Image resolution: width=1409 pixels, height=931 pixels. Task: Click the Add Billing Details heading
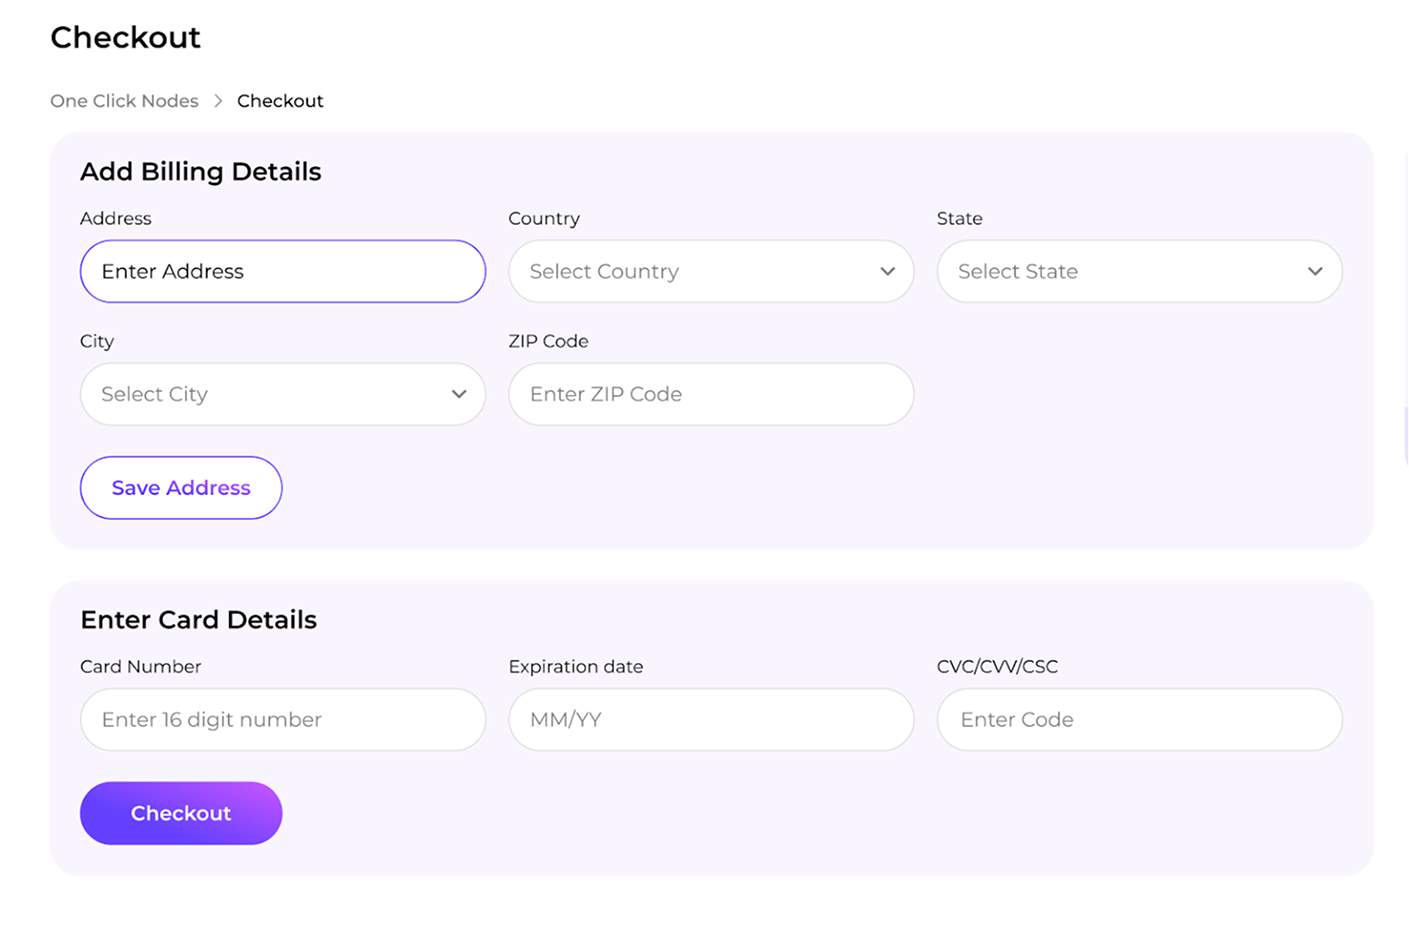point(200,171)
